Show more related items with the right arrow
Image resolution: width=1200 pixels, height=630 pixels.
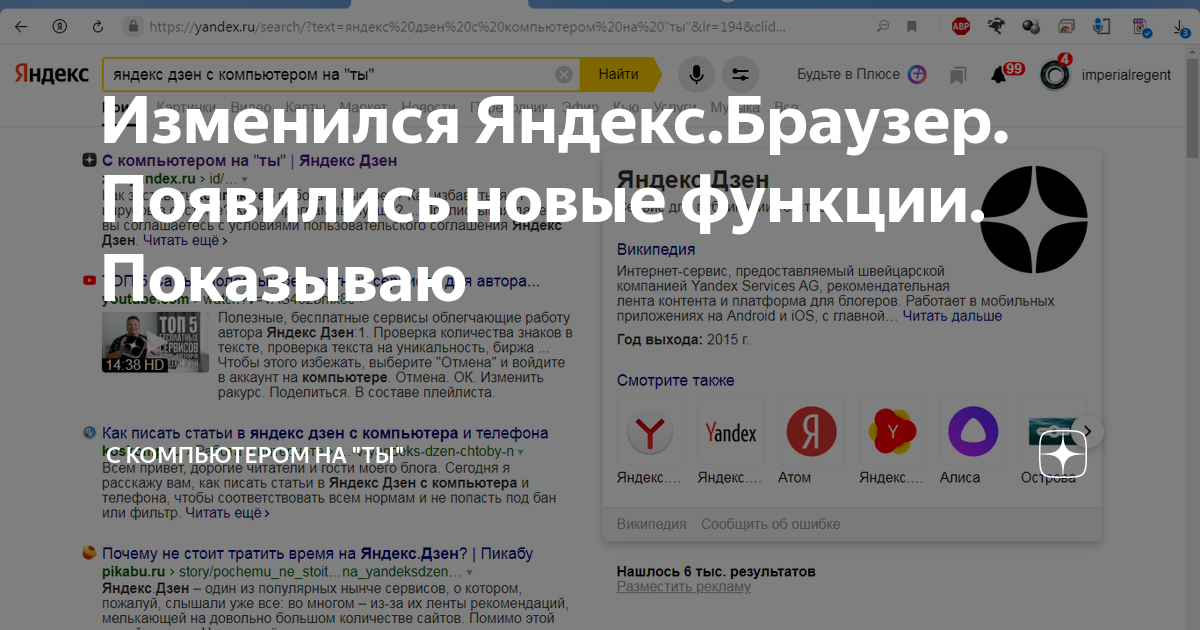[1089, 432]
